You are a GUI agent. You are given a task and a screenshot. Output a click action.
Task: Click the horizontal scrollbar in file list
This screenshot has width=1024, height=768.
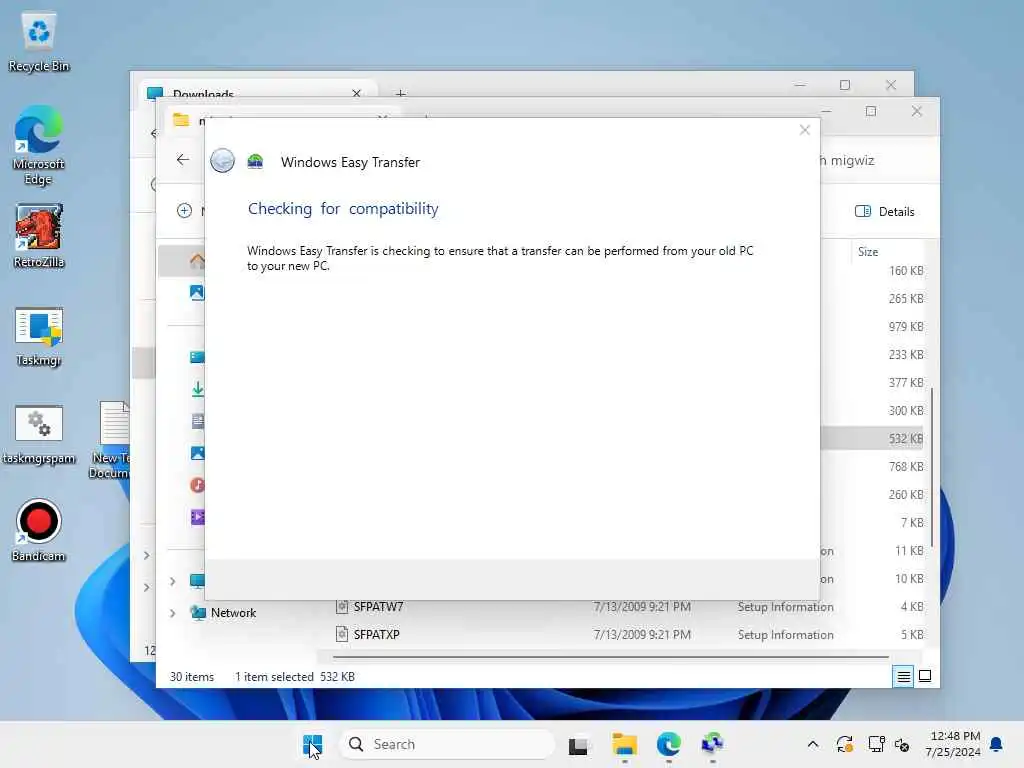(x=611, y=657)
